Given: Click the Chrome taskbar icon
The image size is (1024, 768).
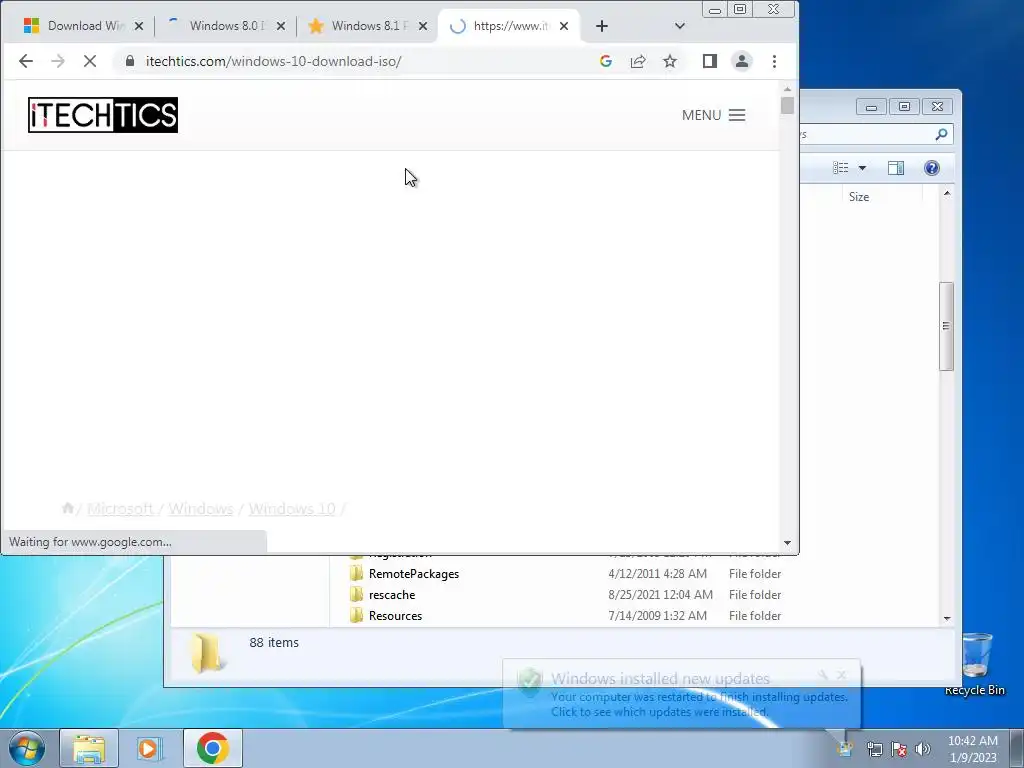Looking at the screenshot, I should pyautogui.click(x=212, y=748).
